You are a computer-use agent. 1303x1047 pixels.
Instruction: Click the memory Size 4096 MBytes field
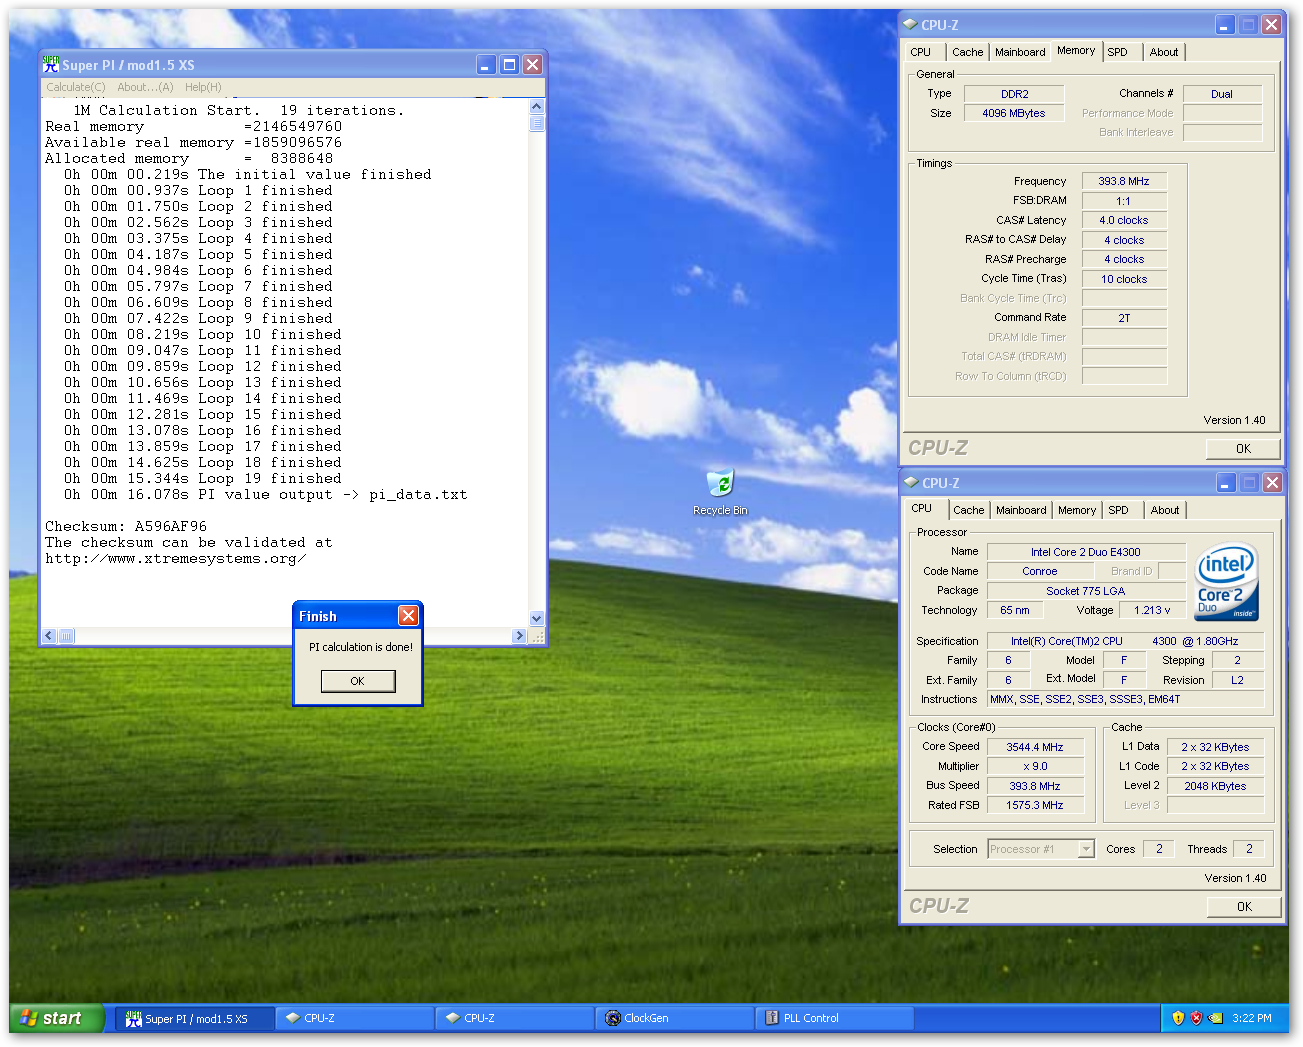[1014, 113]
